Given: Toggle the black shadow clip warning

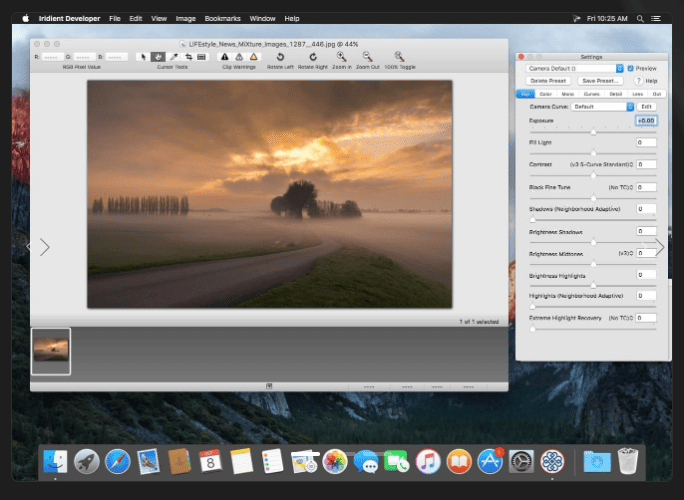Looking at the screenshot, I should pos(225,57).
